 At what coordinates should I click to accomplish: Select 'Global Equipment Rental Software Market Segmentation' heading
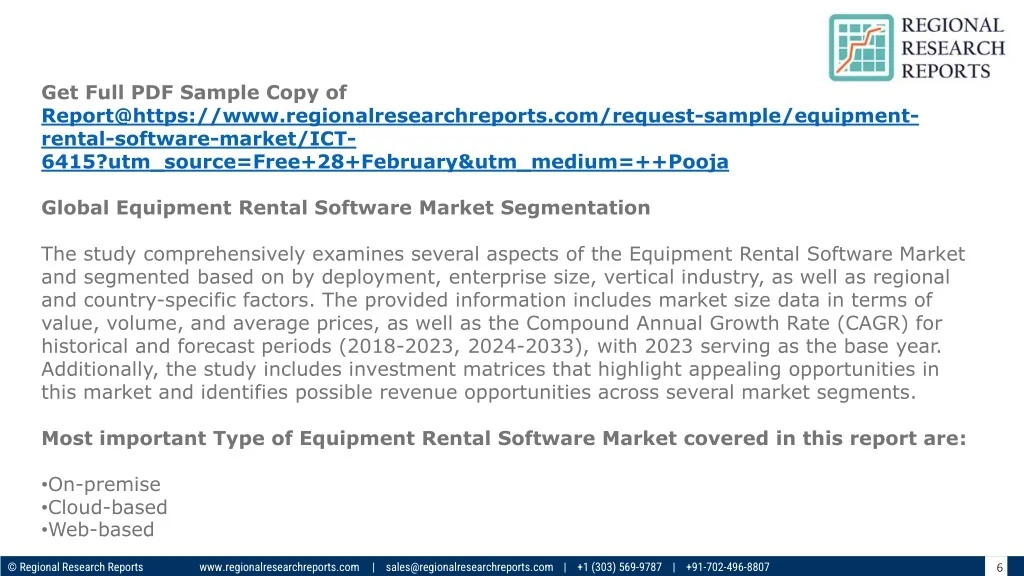point(345,208)
